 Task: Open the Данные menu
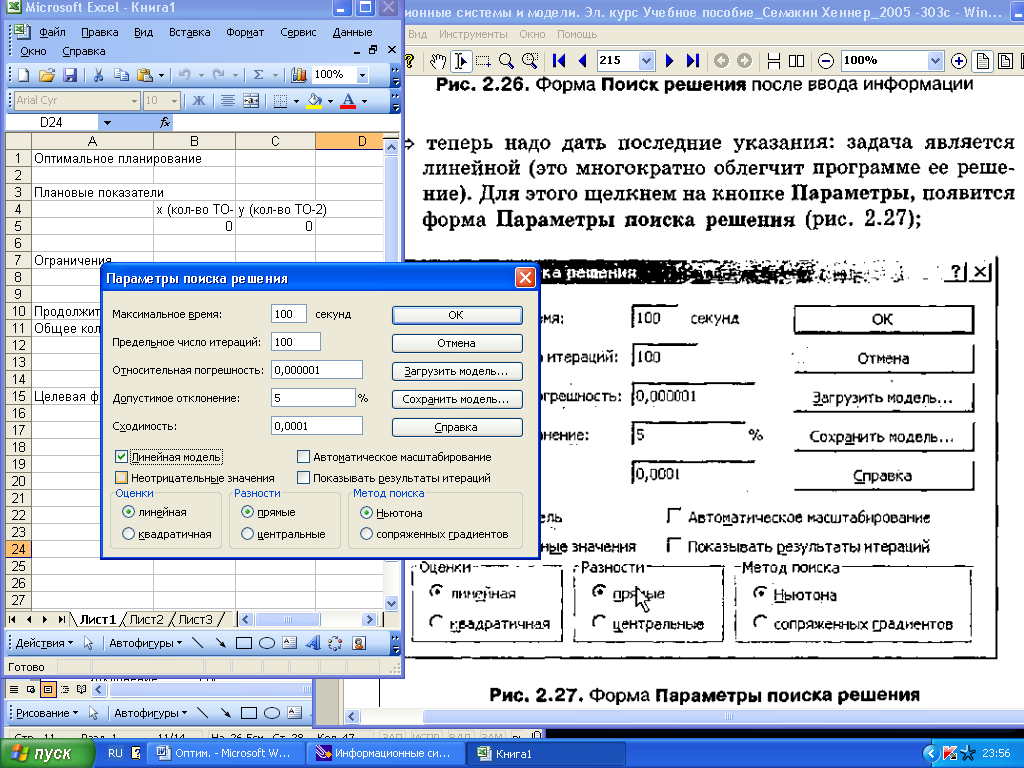(x=352, y=32)
